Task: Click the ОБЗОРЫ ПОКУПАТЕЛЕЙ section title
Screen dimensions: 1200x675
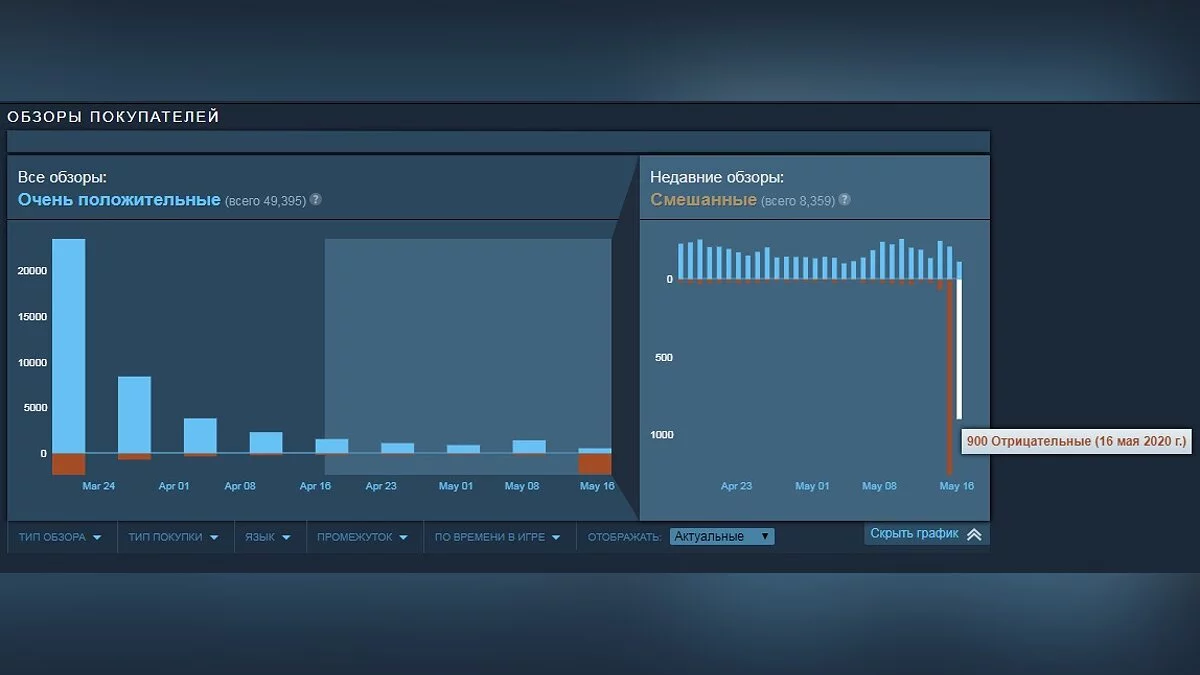Action: [x=113, y=117]
